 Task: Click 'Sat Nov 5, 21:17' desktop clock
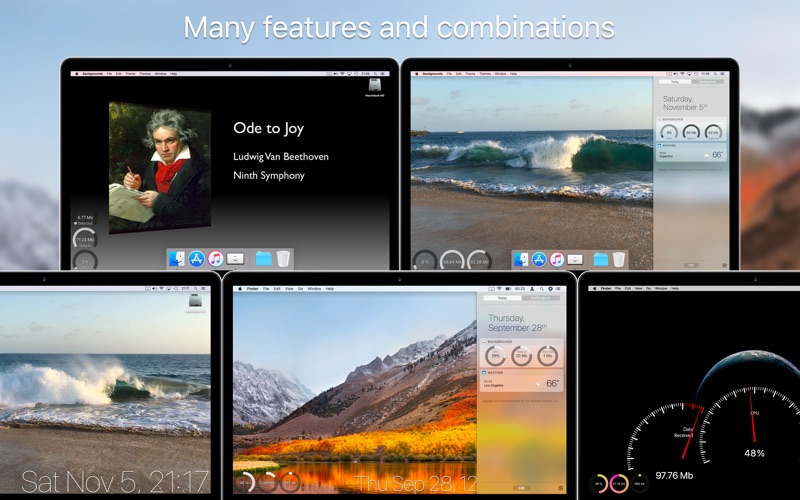coord(115,482)
